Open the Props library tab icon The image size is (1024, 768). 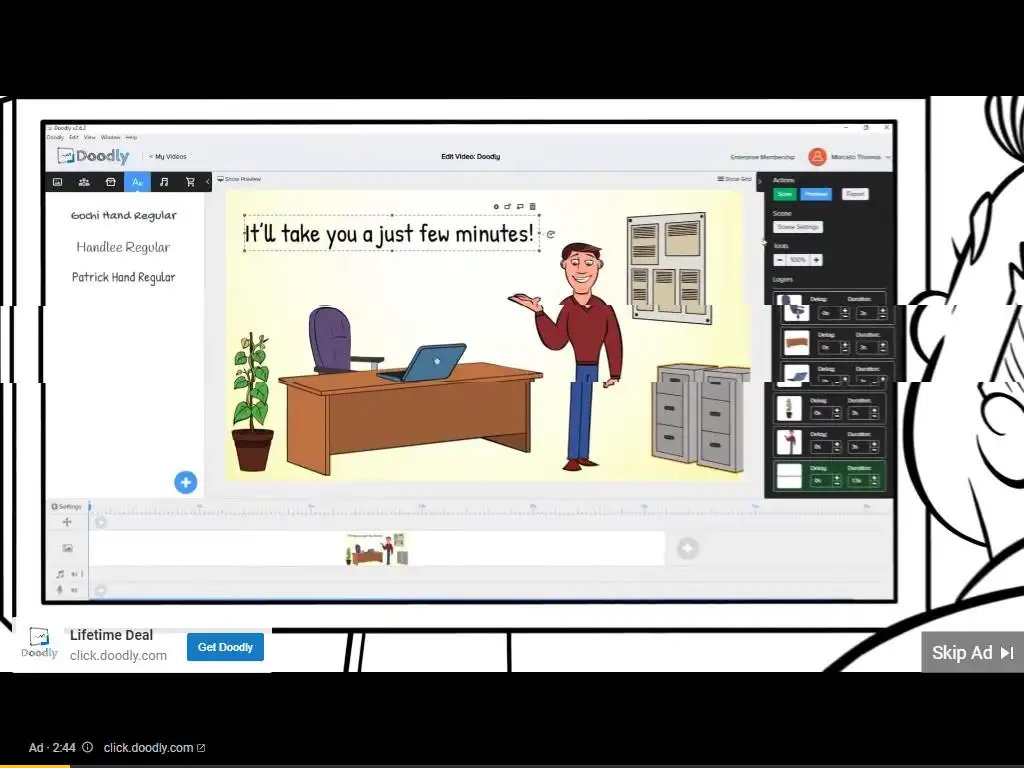pyautogui.click(x=110, y=182)
